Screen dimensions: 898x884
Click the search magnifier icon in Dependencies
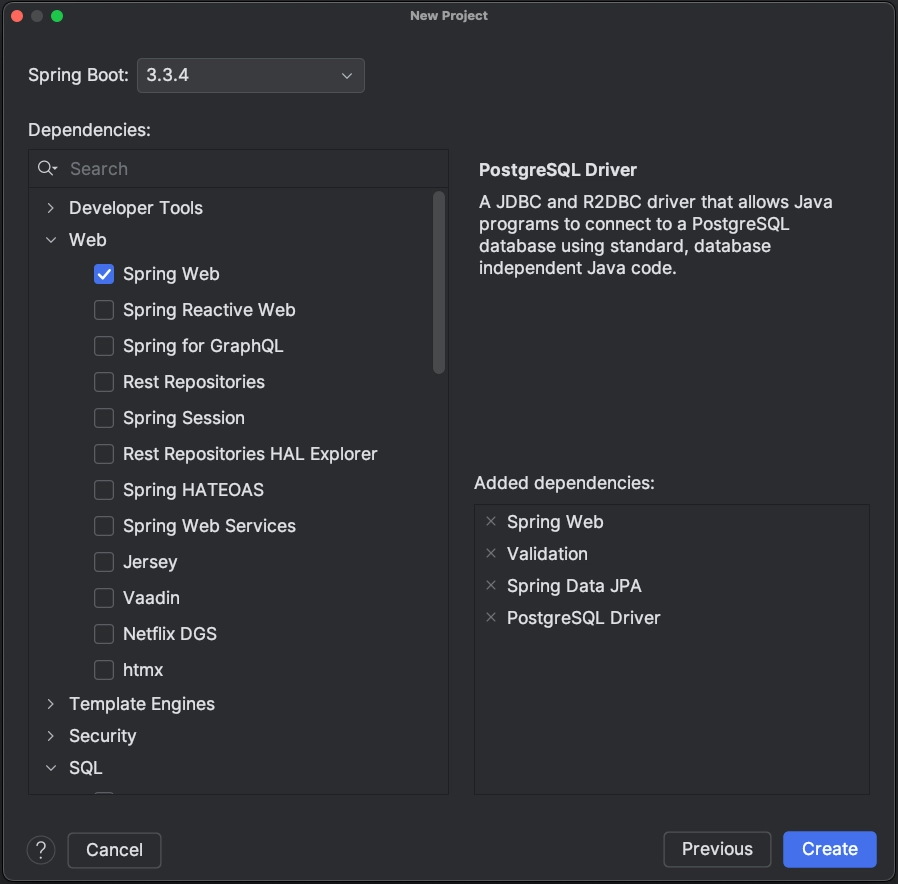click(x=47, y=168)
